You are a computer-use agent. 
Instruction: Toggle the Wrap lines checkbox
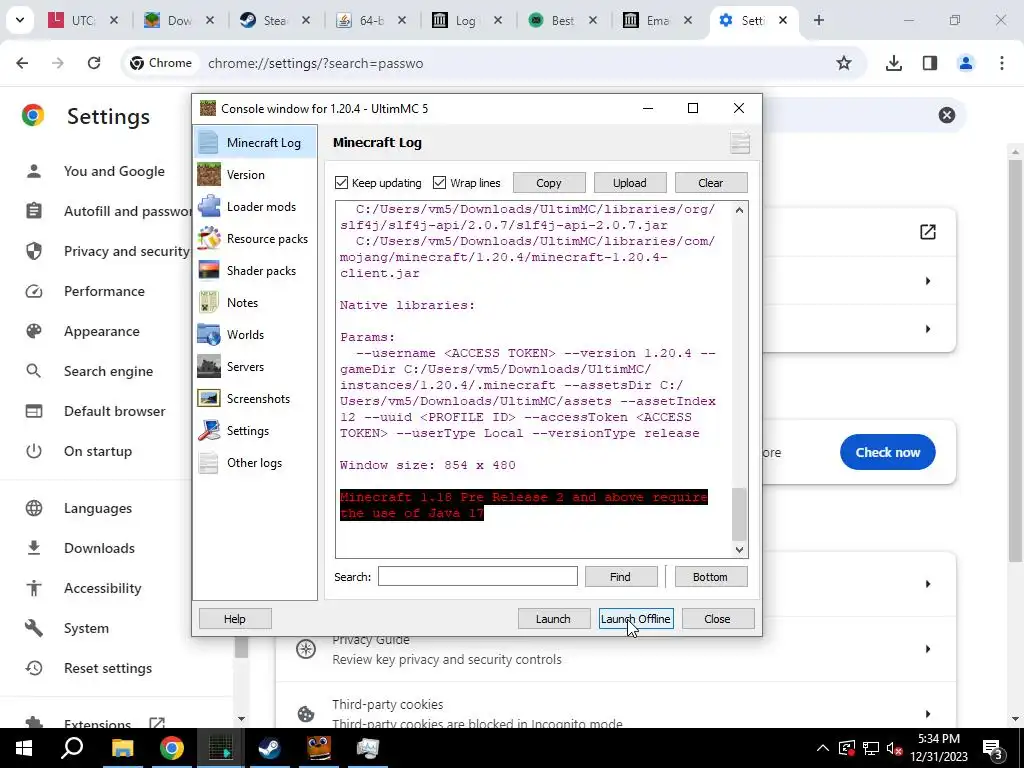(x=467, y=183)
